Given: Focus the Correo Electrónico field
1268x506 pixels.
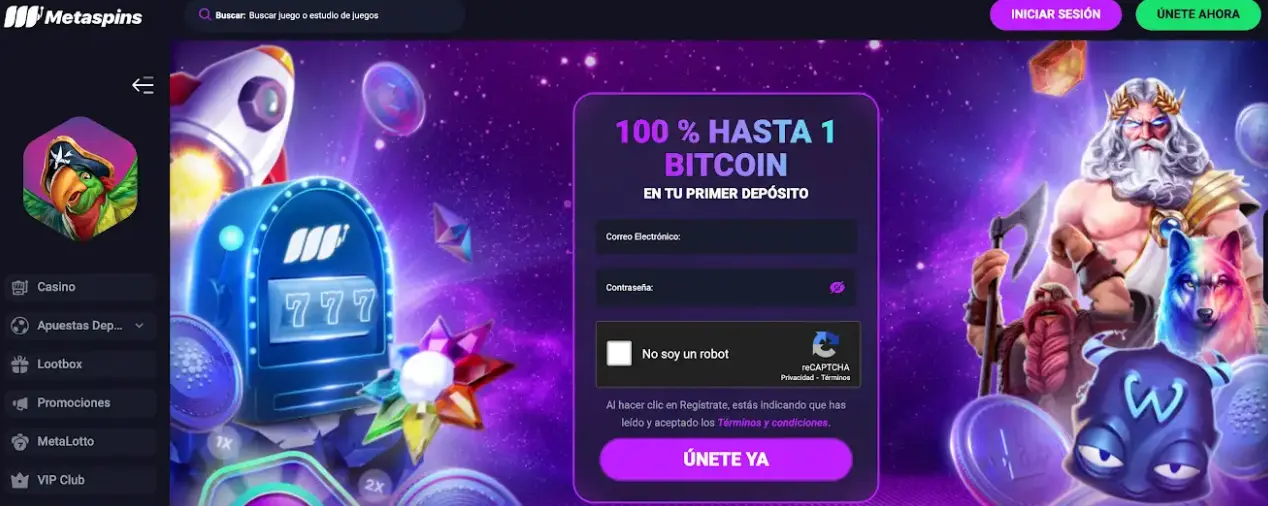Looking at the screenshot, I should [727, 237].
